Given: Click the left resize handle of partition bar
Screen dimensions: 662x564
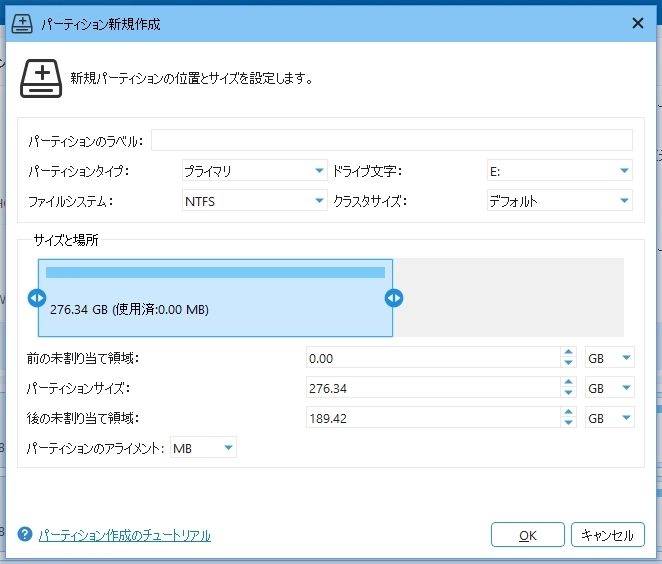Looking at the screenshot, I should click(37, 298).
